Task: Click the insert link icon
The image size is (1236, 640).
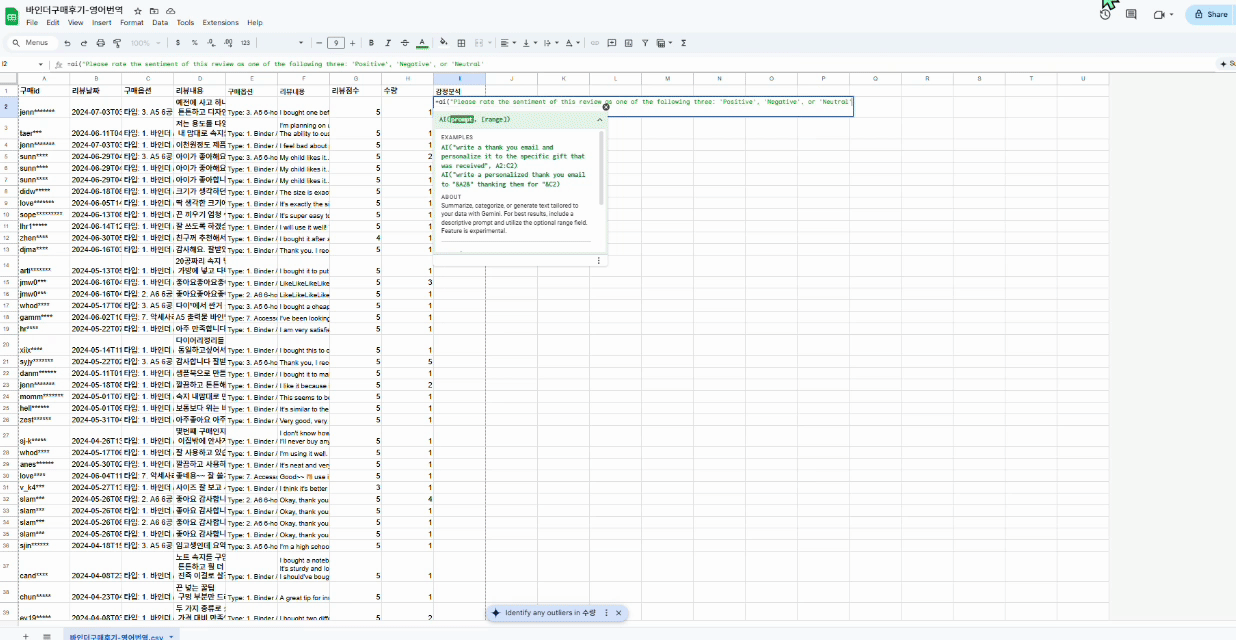Action: [596, 43]
